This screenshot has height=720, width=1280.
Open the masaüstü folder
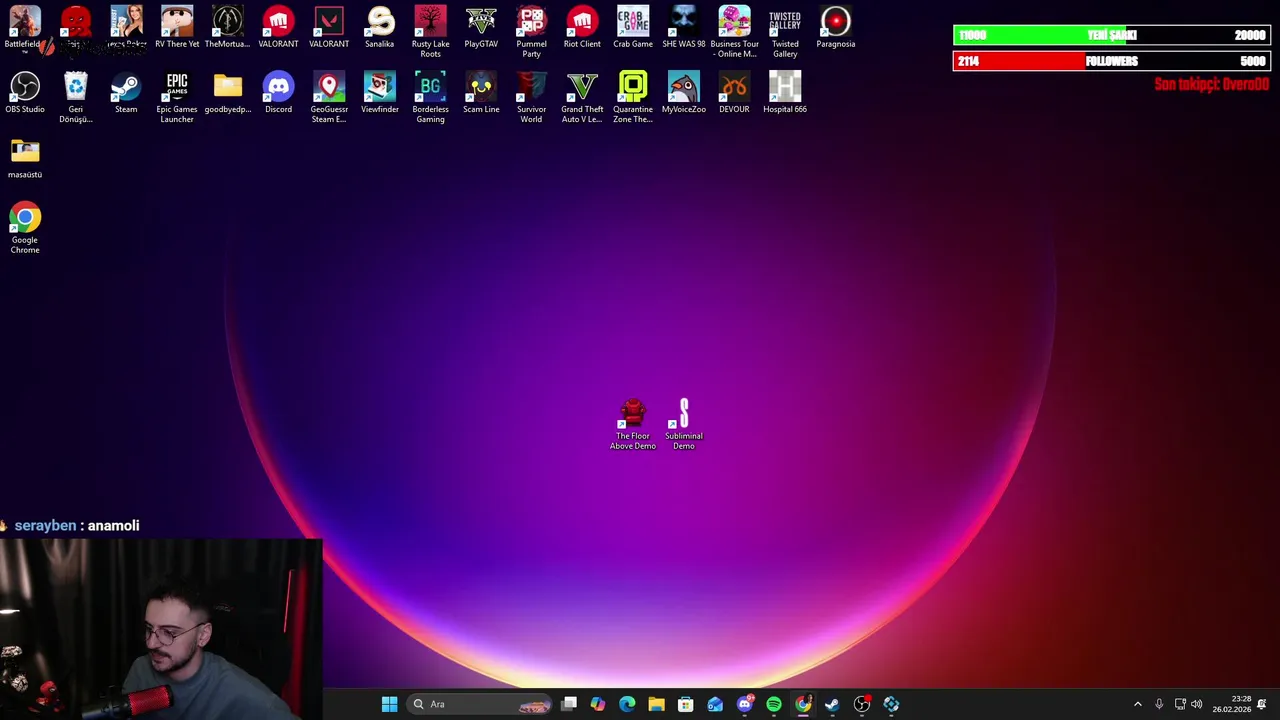pos(25,158)
